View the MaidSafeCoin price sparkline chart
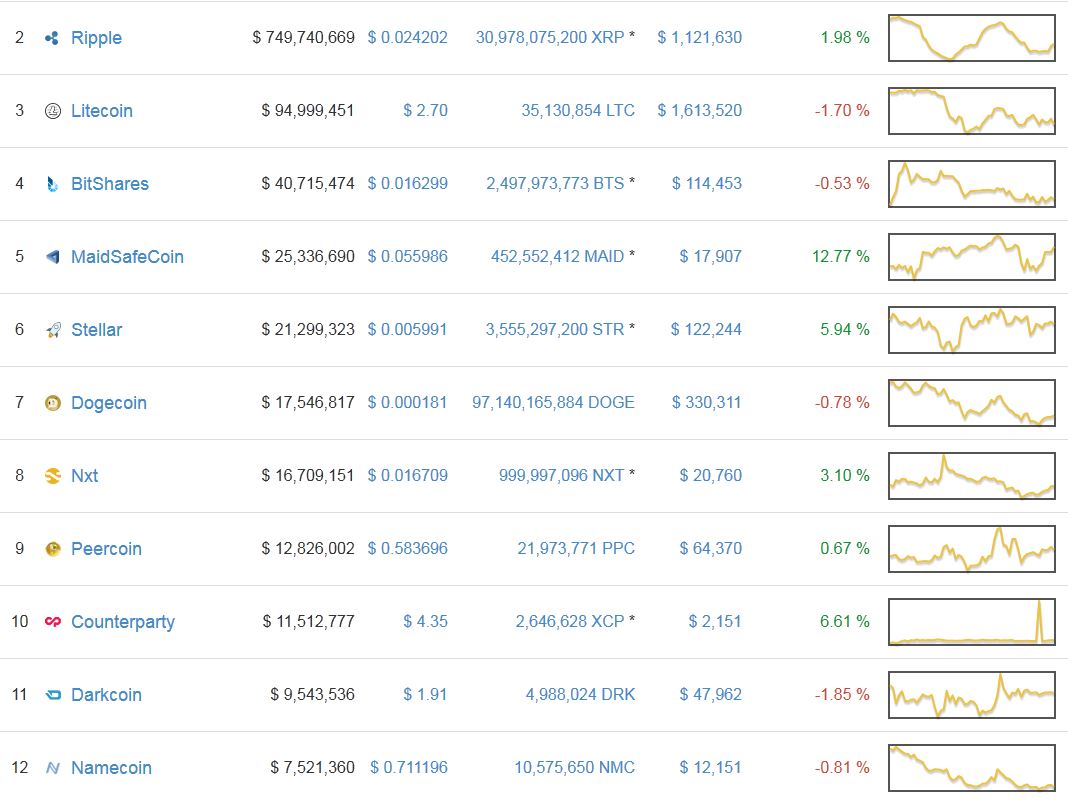1068x801 pixels. coord(972,257)
